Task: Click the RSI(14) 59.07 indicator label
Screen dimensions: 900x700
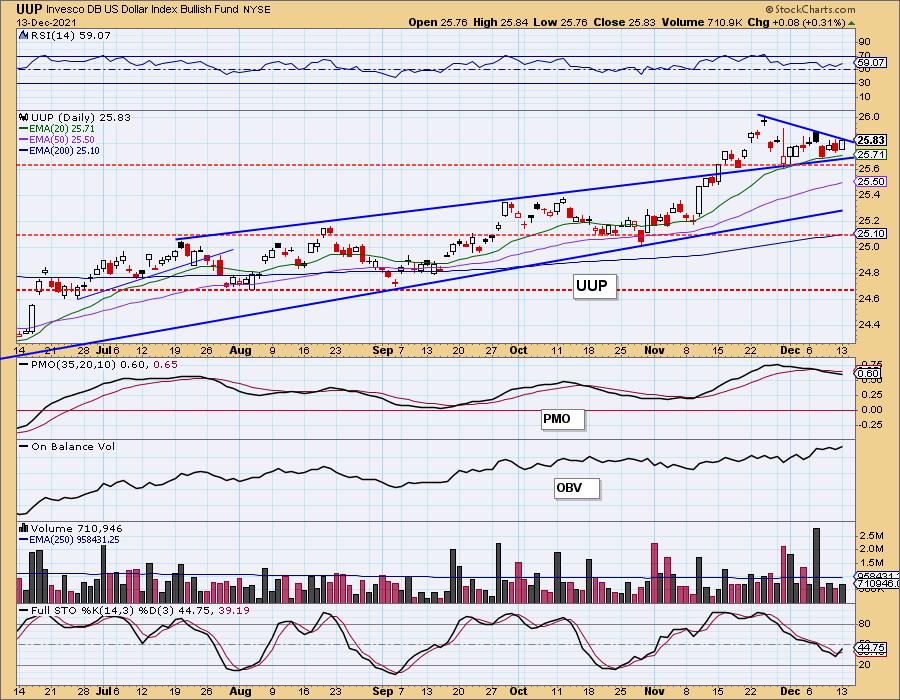Action: coord(70,35)
